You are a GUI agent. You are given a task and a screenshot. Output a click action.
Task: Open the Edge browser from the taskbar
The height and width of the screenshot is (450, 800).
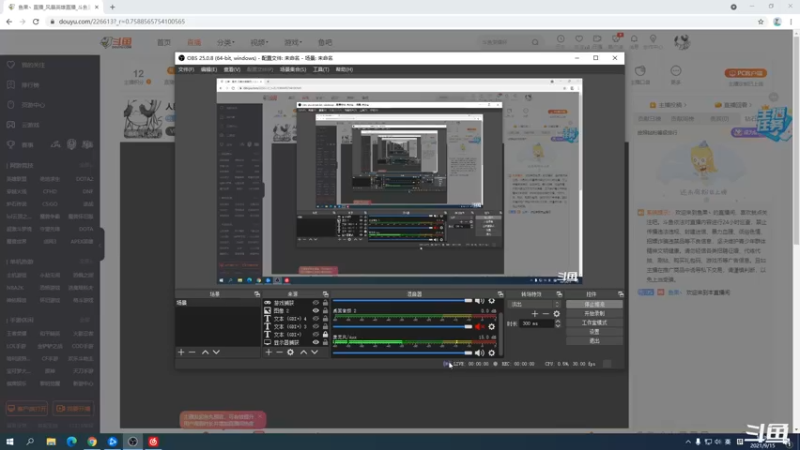coord(71,441)
